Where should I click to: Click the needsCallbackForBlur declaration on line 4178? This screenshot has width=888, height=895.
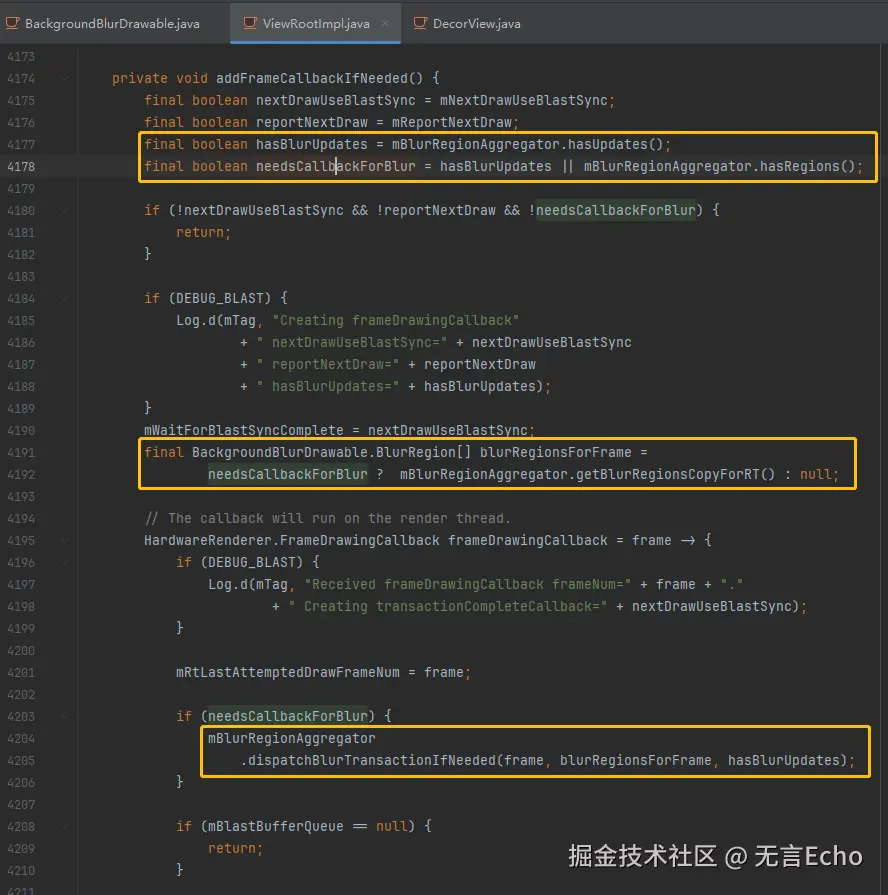click(336, 167)
